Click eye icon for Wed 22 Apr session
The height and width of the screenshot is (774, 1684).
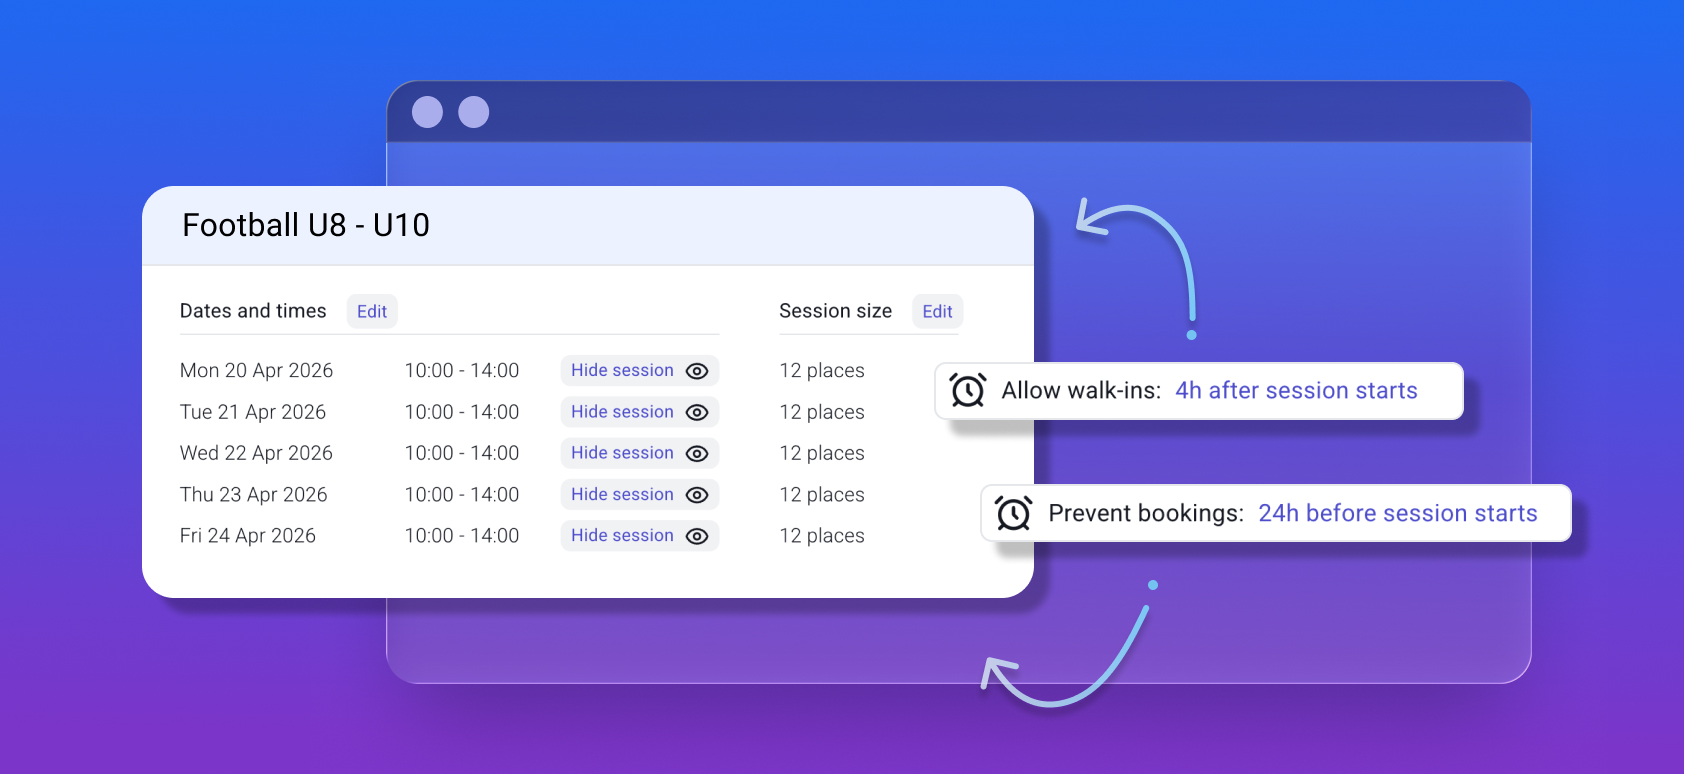pyautogui.click(x=697, y=453)
